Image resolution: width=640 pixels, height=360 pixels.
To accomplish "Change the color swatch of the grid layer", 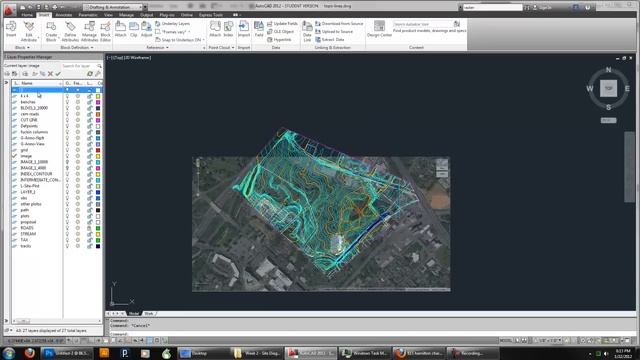I will (x=98, y=150).
